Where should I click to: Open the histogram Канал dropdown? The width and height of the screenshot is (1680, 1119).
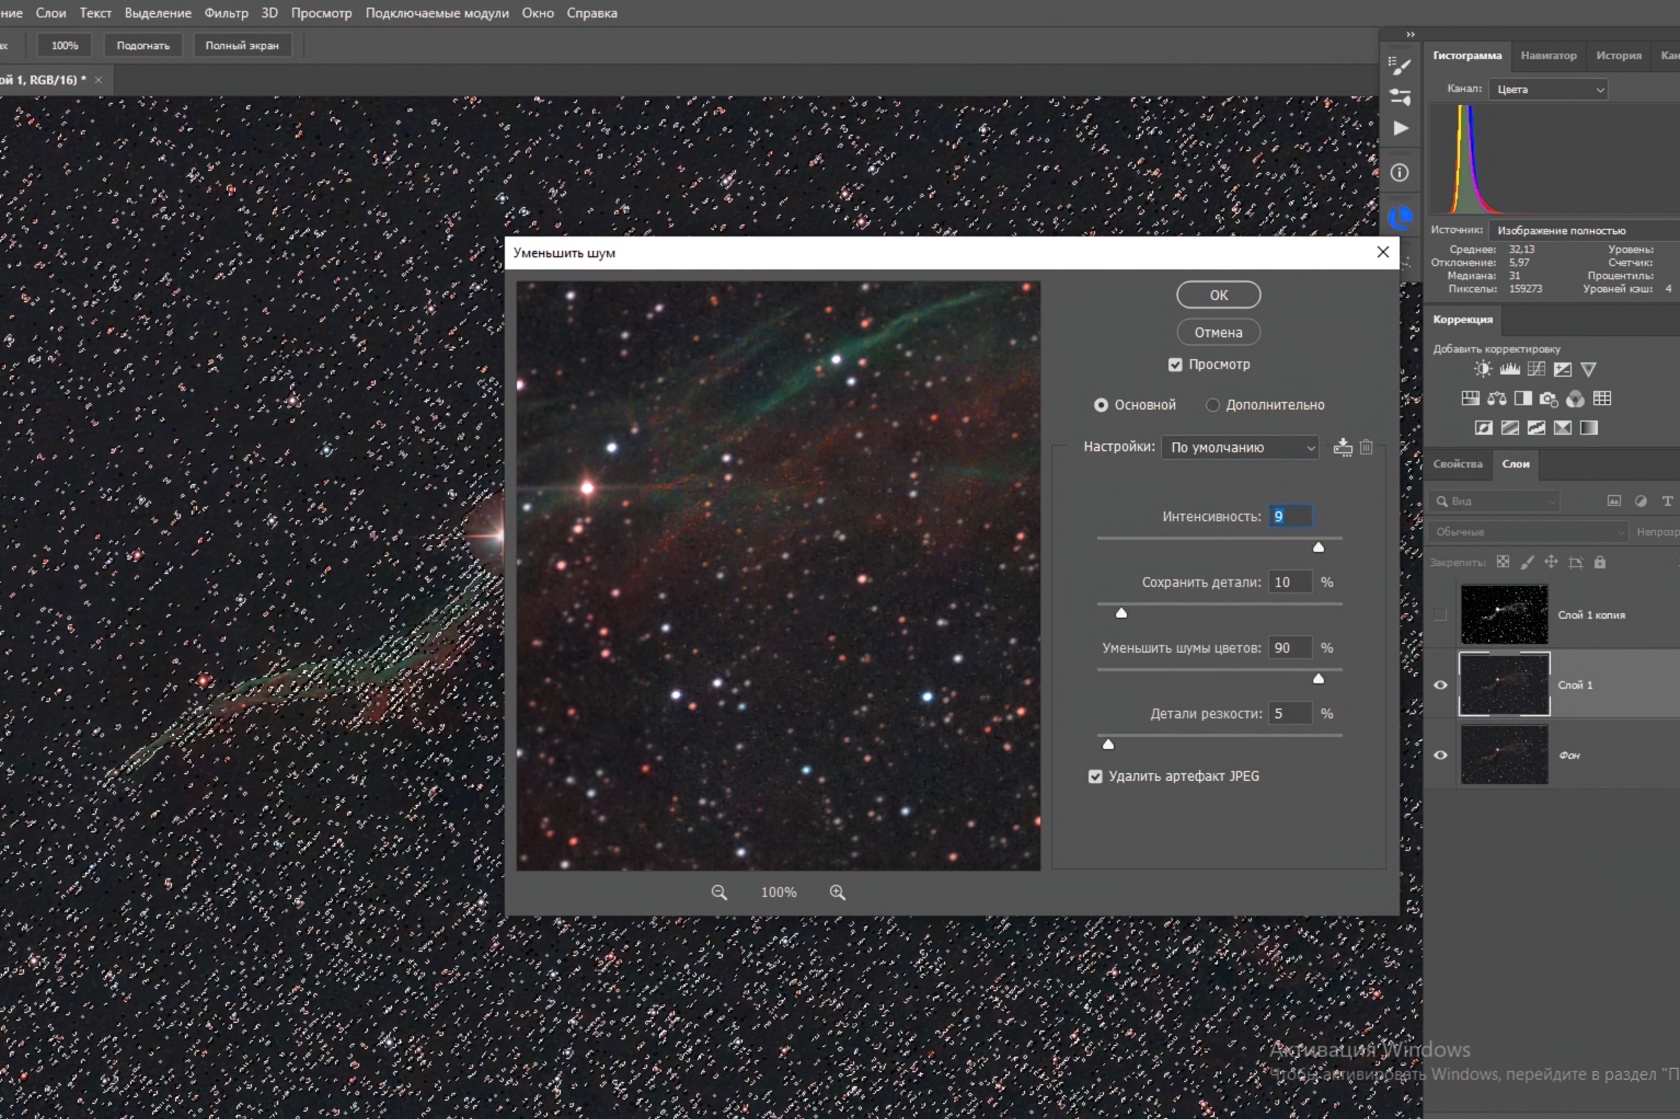pyautogui.click(x=1549, y=89)
